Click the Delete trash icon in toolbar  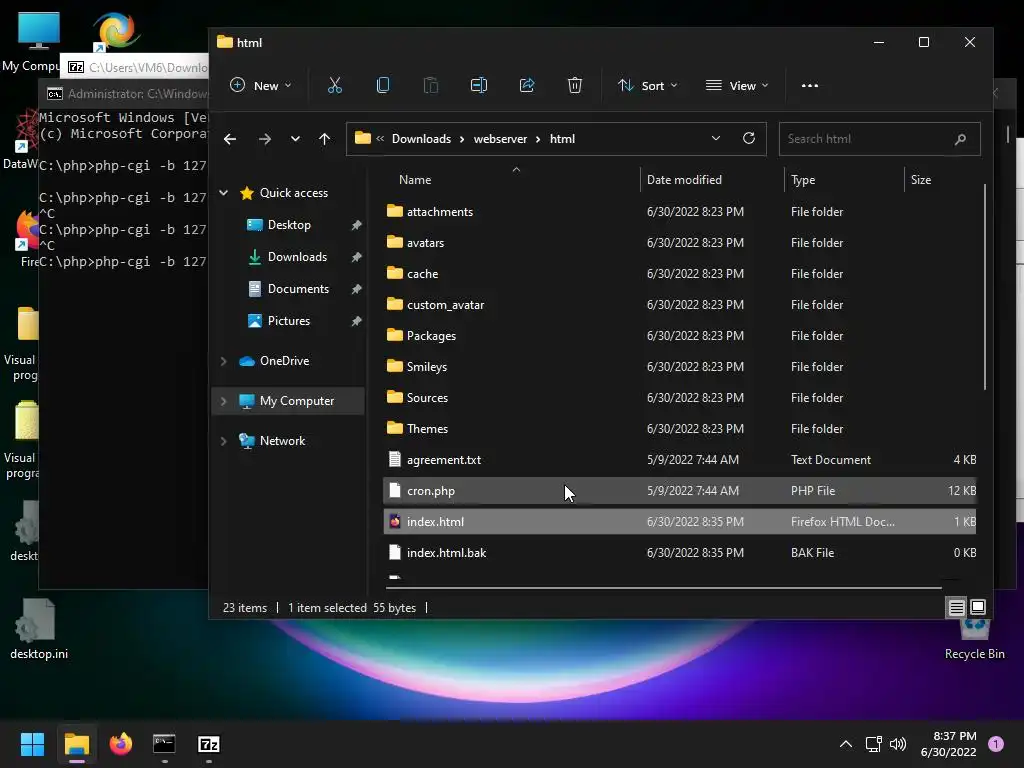tap(575, 86)
